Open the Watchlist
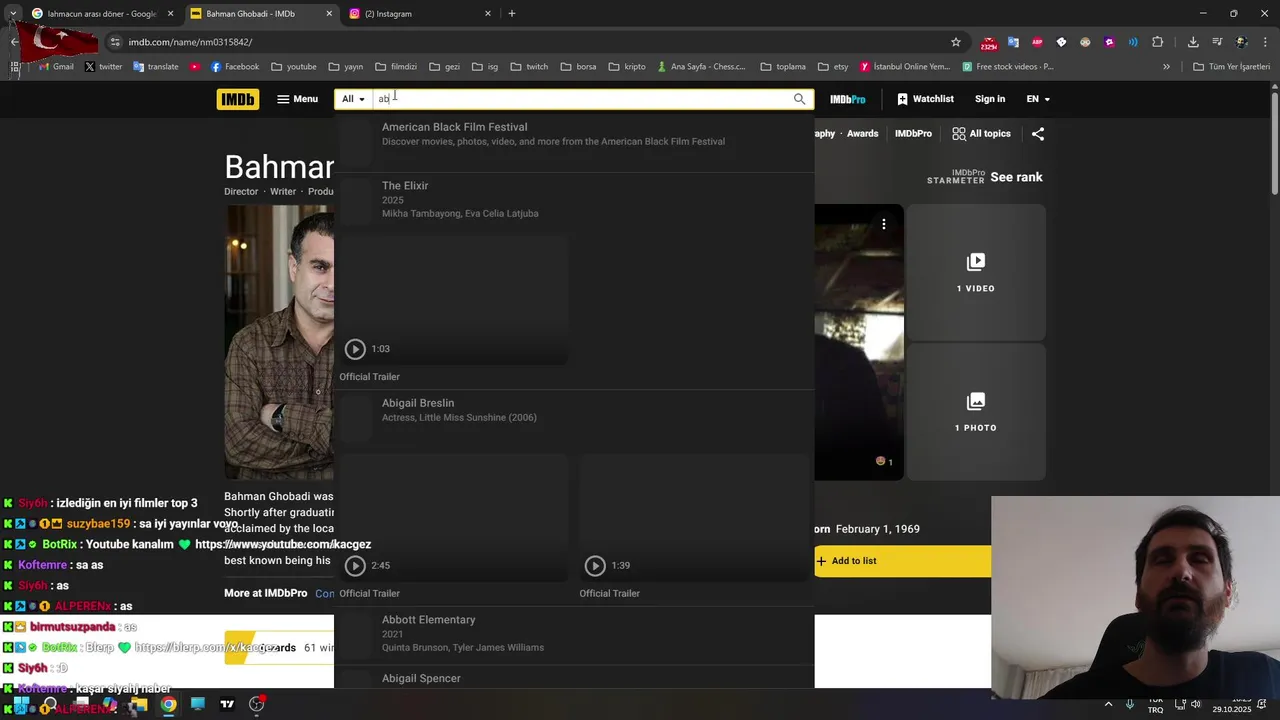Image resolution: width=1280 pixels, height=720 pixels. pos(925,99)
